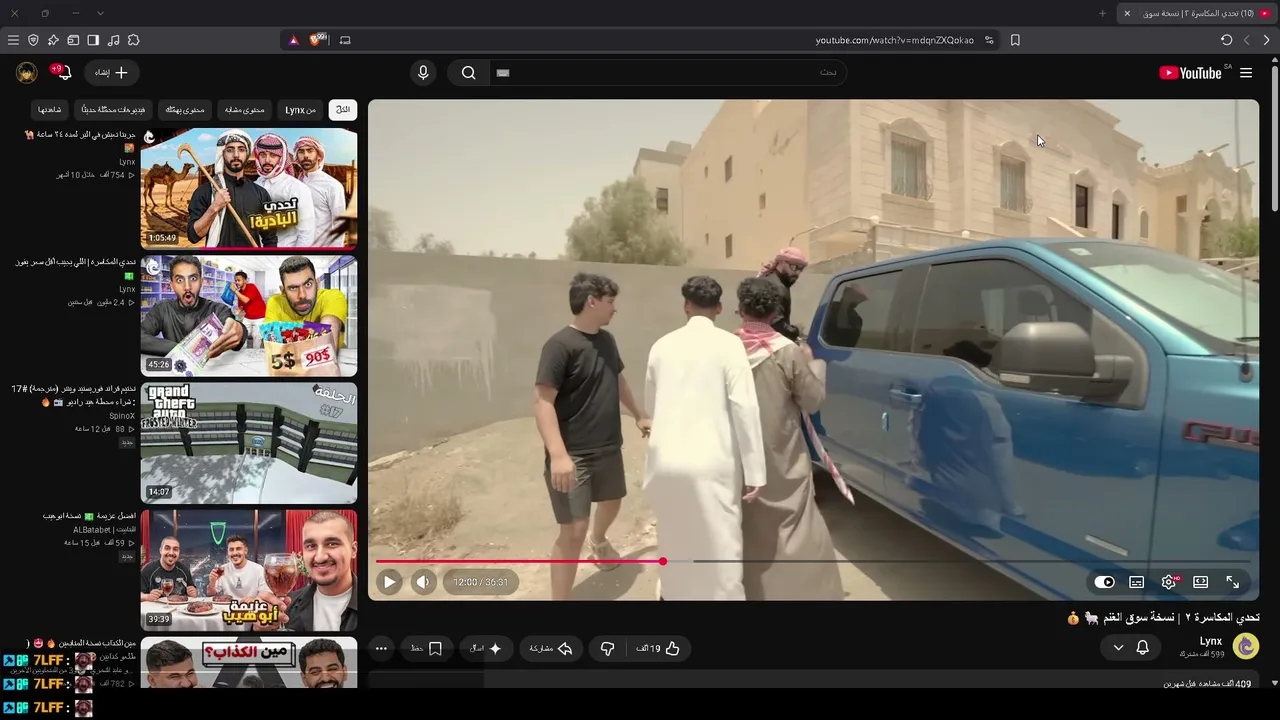Save the video to a playlist (حفظ)

pos(427,648)
